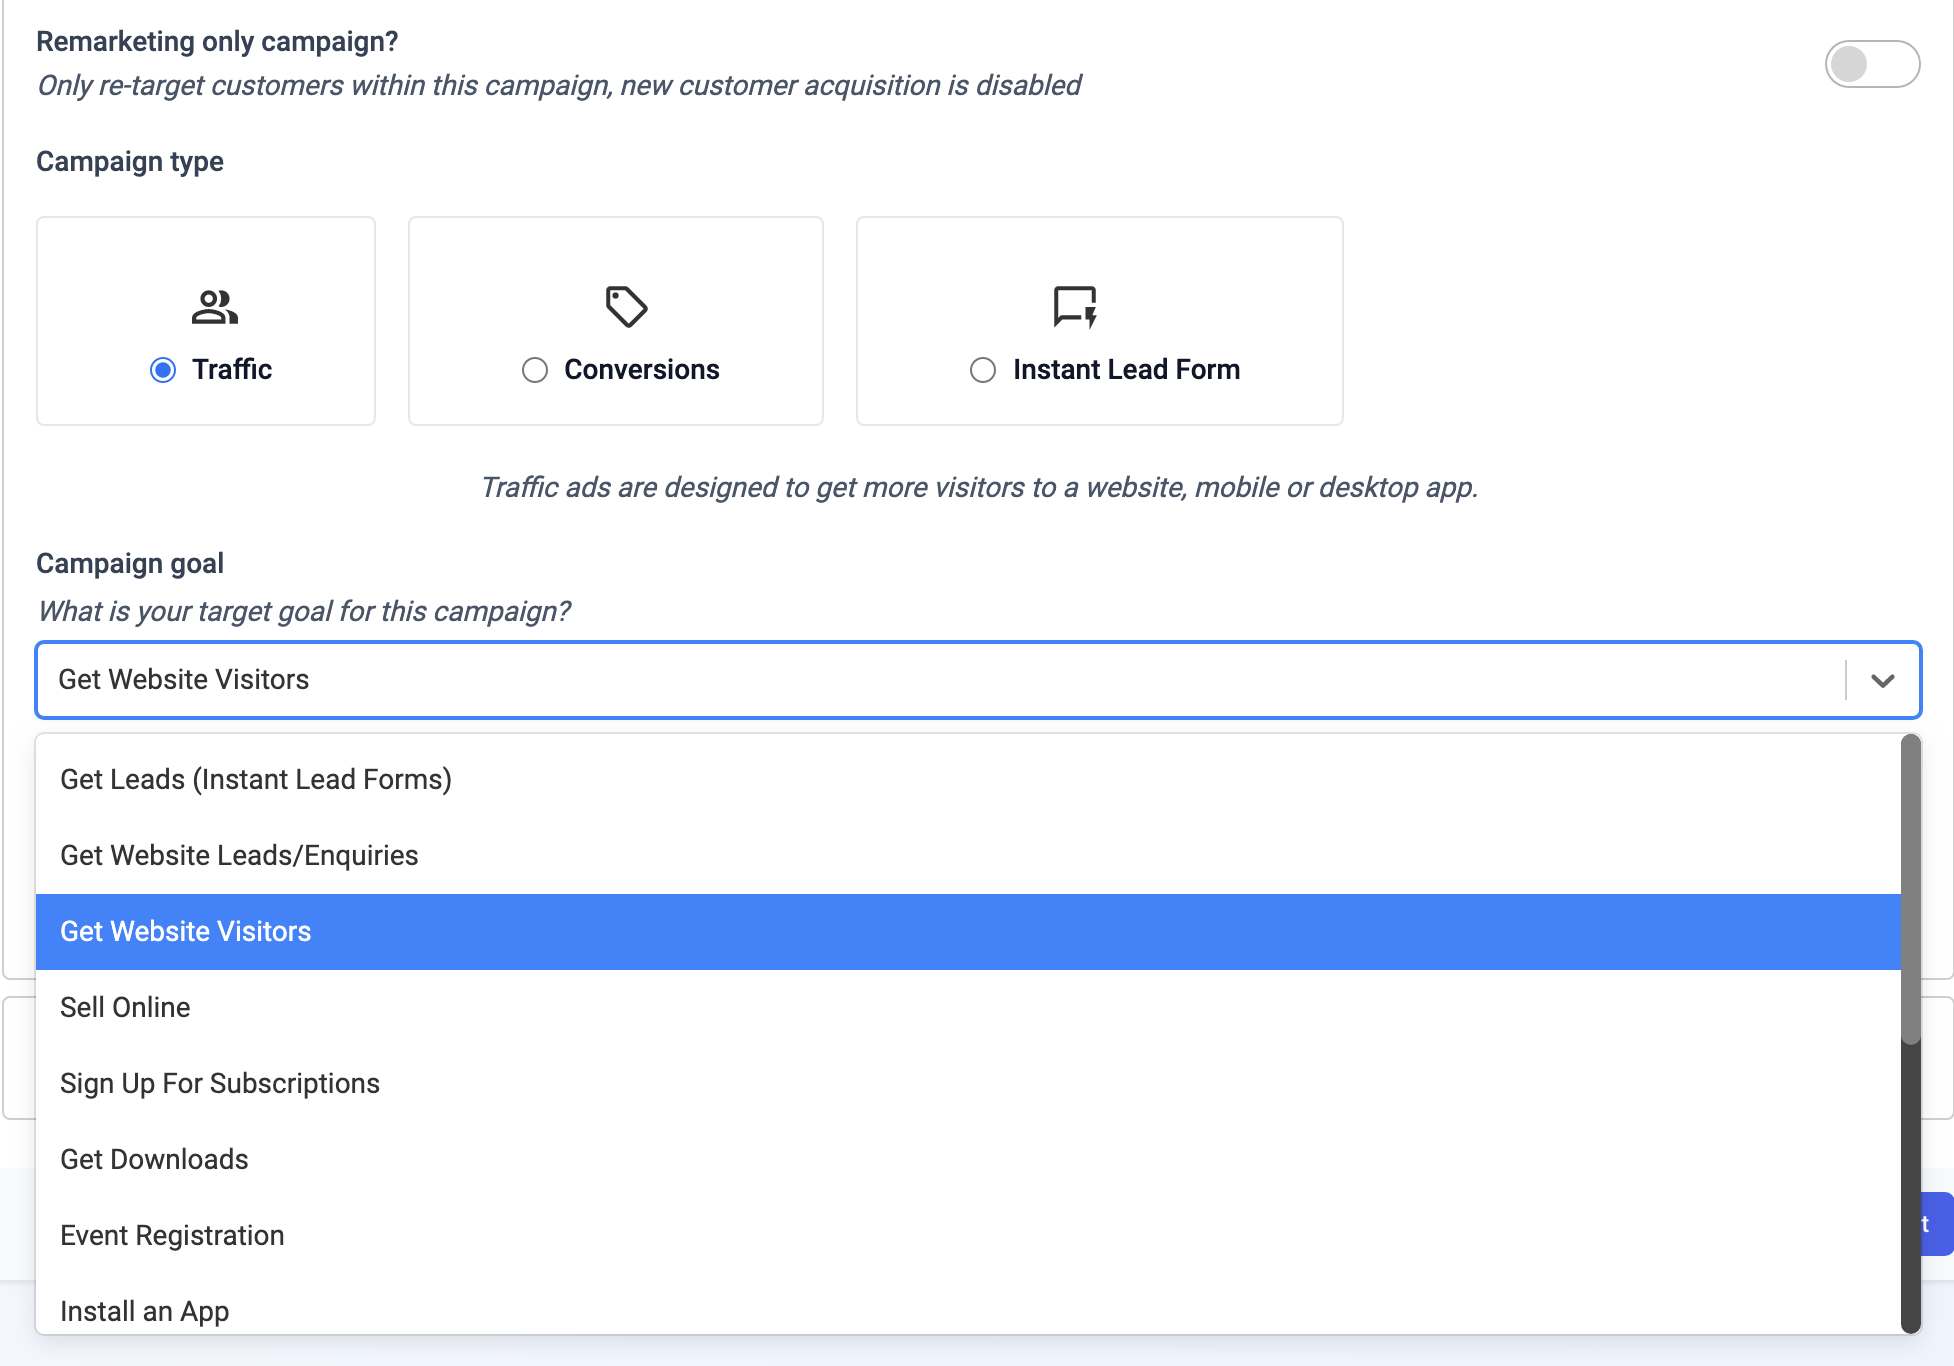The height and width of the screenshot is (1366, 1954).
Task: Pick highlighted Get Website Visitors option
Action: coord(186,931)
